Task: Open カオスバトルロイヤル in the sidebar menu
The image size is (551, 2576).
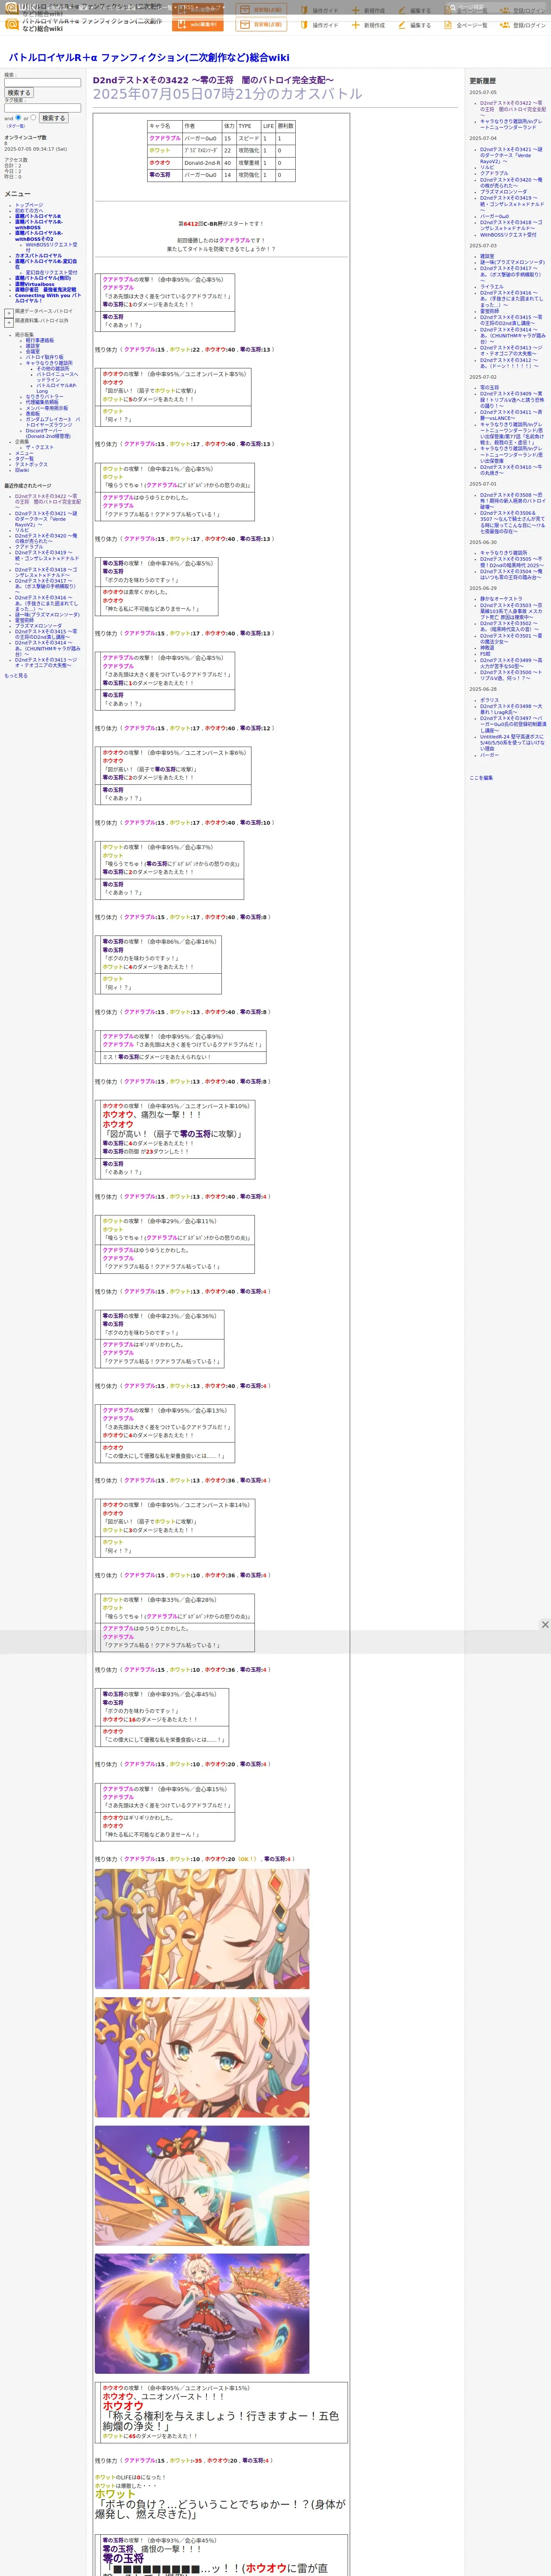Action: click(x=38, y=256)
